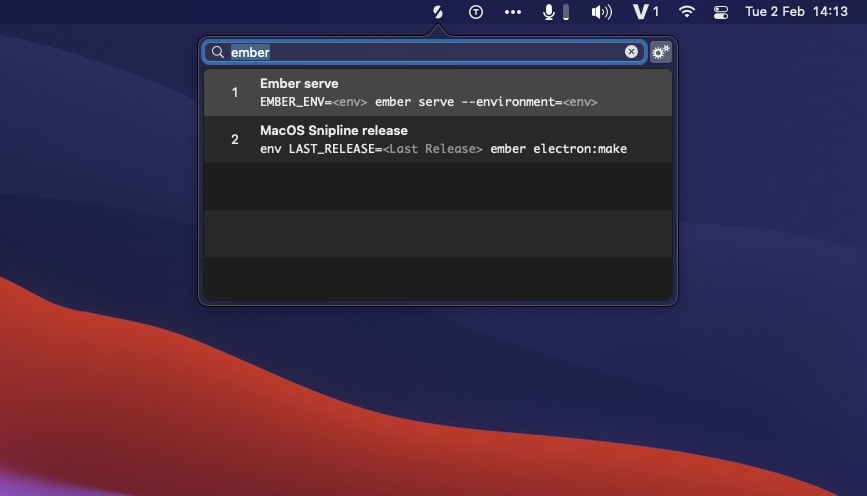Screen dimensions: 867x496
Task: Open the Wi-Fi status menu
Action: click(686, 12)
